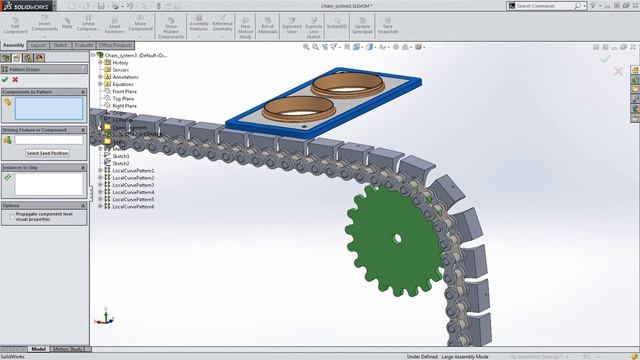The height and width of the screenshot is (360, 640).
Task: Select LocalCurvePattern3 in tree
Action: (x=133, y=185)
